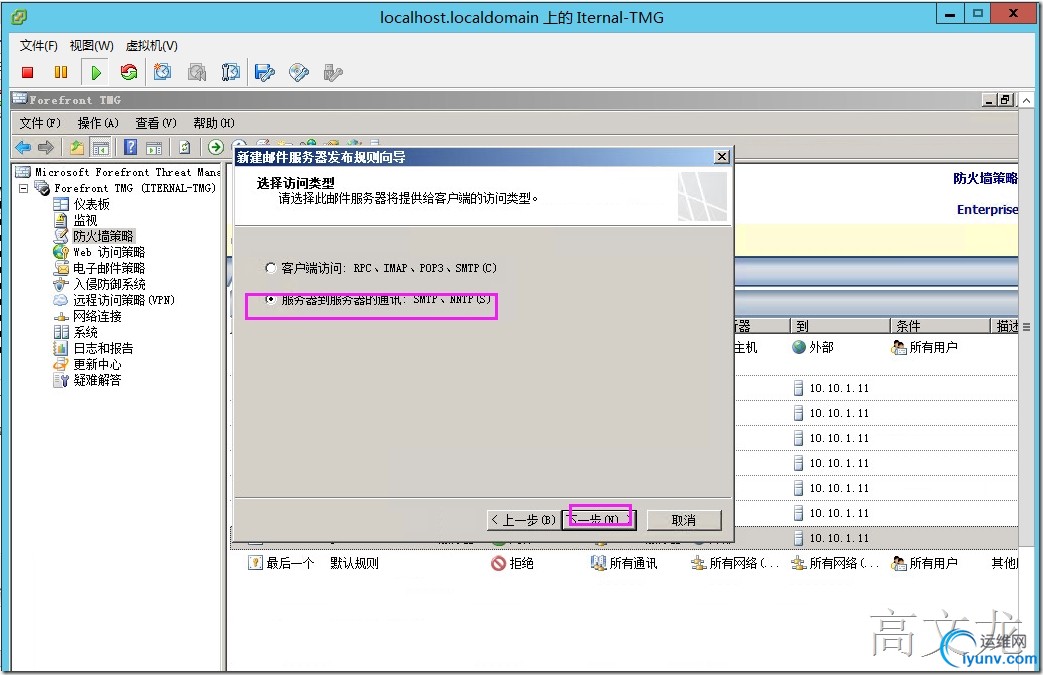
Task: Click the 所有通讯 protocol icon
Action: point(598,563)
